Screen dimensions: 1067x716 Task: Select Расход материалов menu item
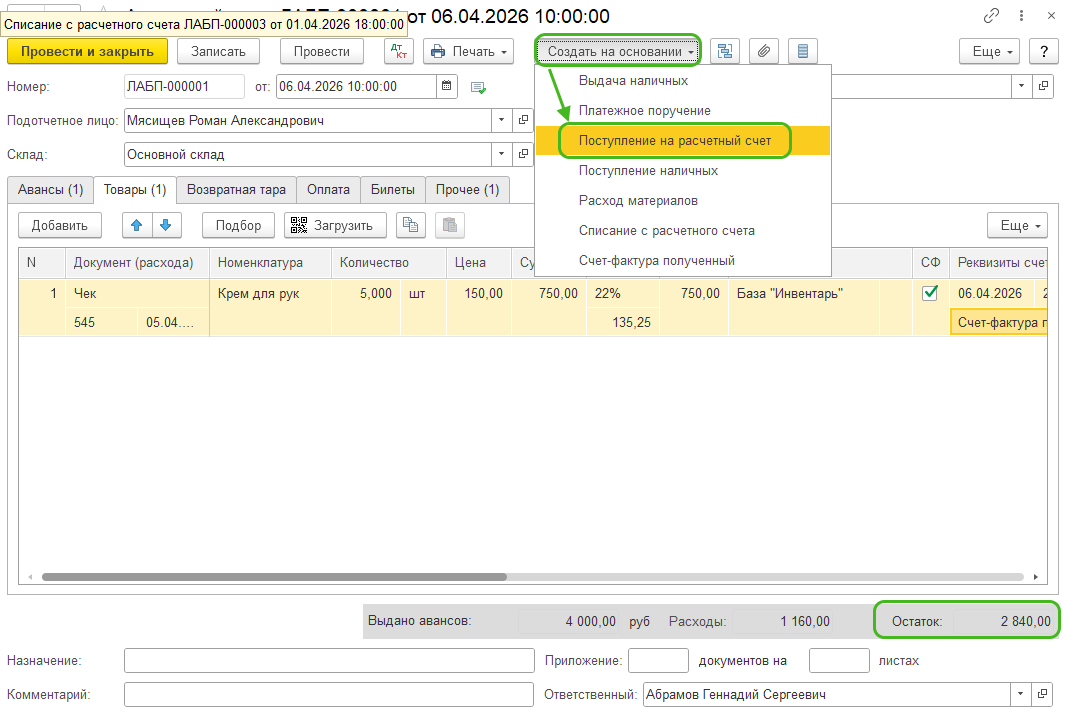coord(683,200)
